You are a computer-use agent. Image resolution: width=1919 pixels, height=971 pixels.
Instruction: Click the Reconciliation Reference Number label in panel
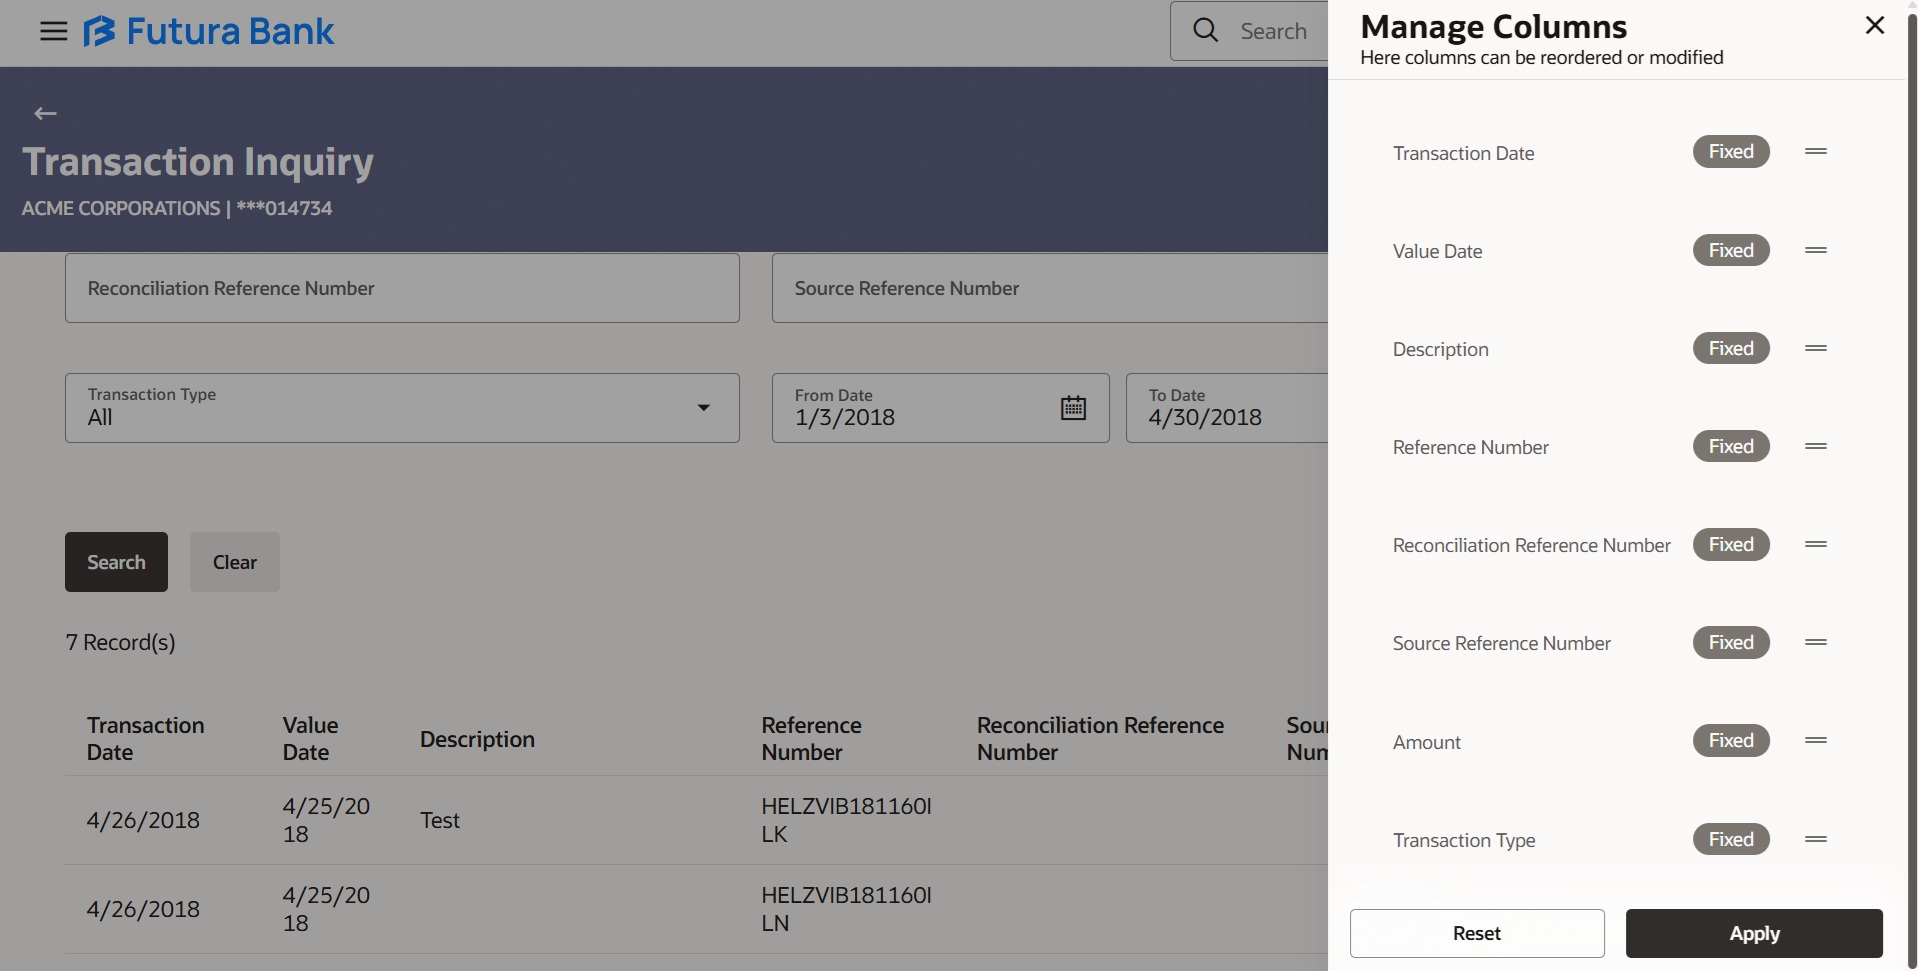[1532, 545]
